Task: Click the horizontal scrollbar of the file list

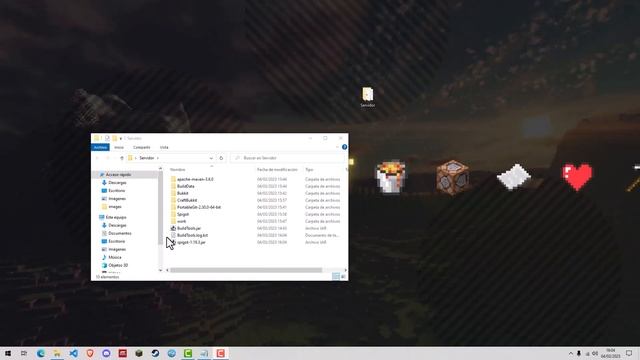Action: pos(246,270)
